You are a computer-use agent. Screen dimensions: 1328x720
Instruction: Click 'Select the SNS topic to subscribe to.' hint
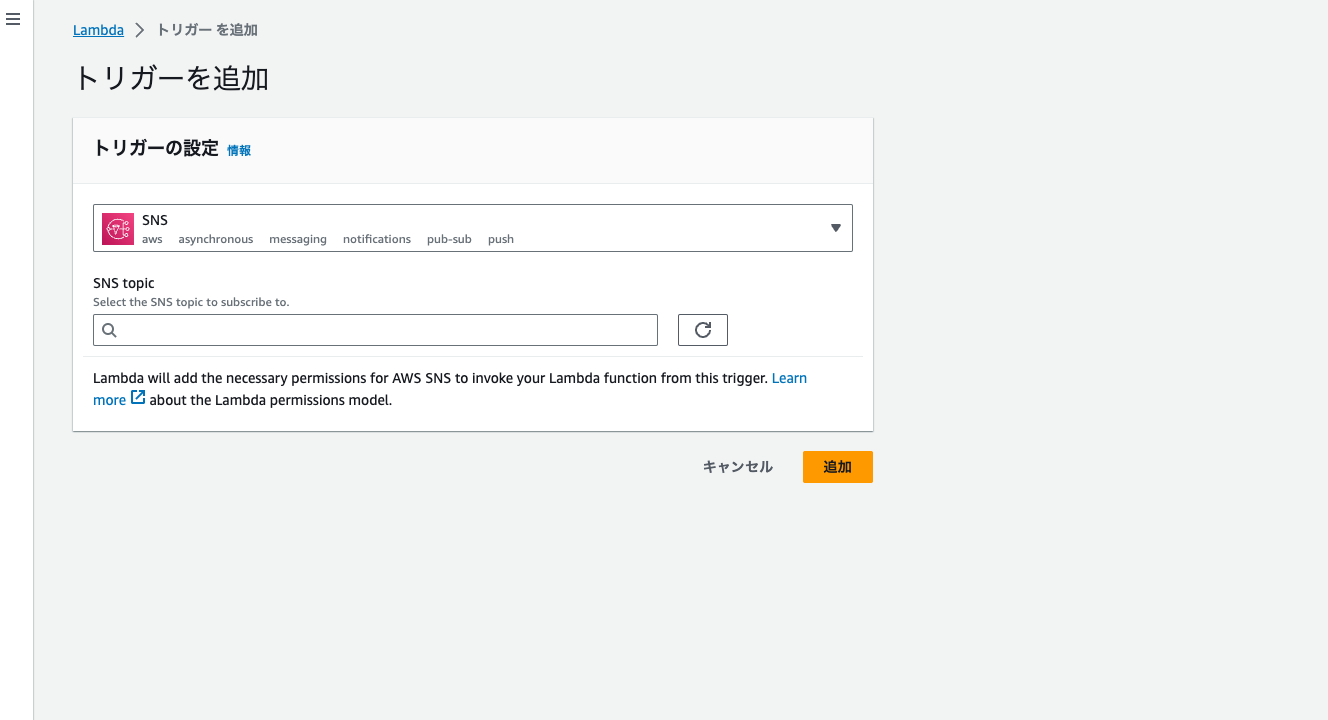point(191,302)
